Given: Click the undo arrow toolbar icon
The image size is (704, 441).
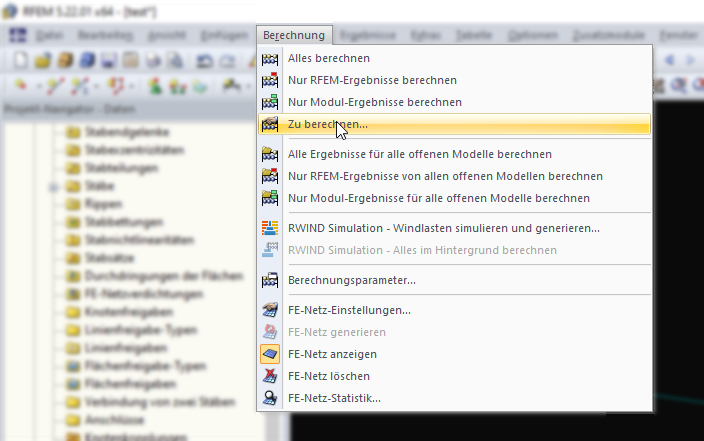Looking at the screenshot, I should (204, 60).
